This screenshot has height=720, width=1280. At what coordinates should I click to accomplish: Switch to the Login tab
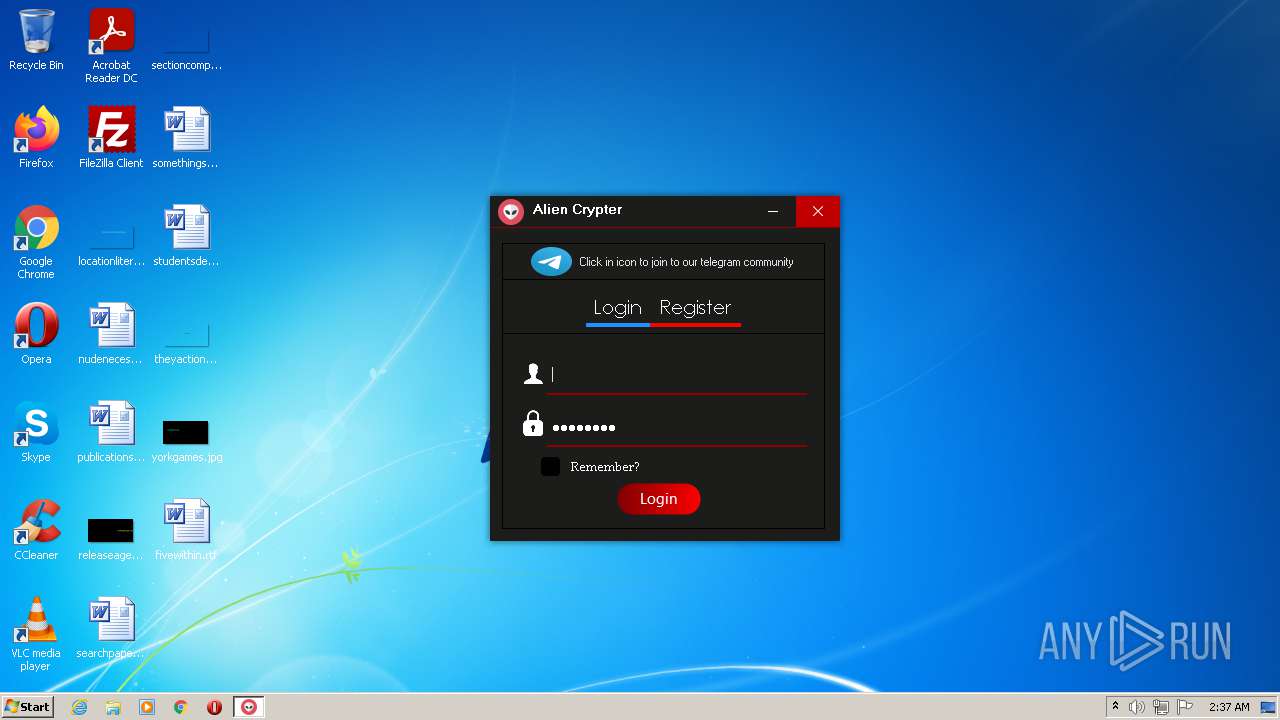tap(617, 308)
